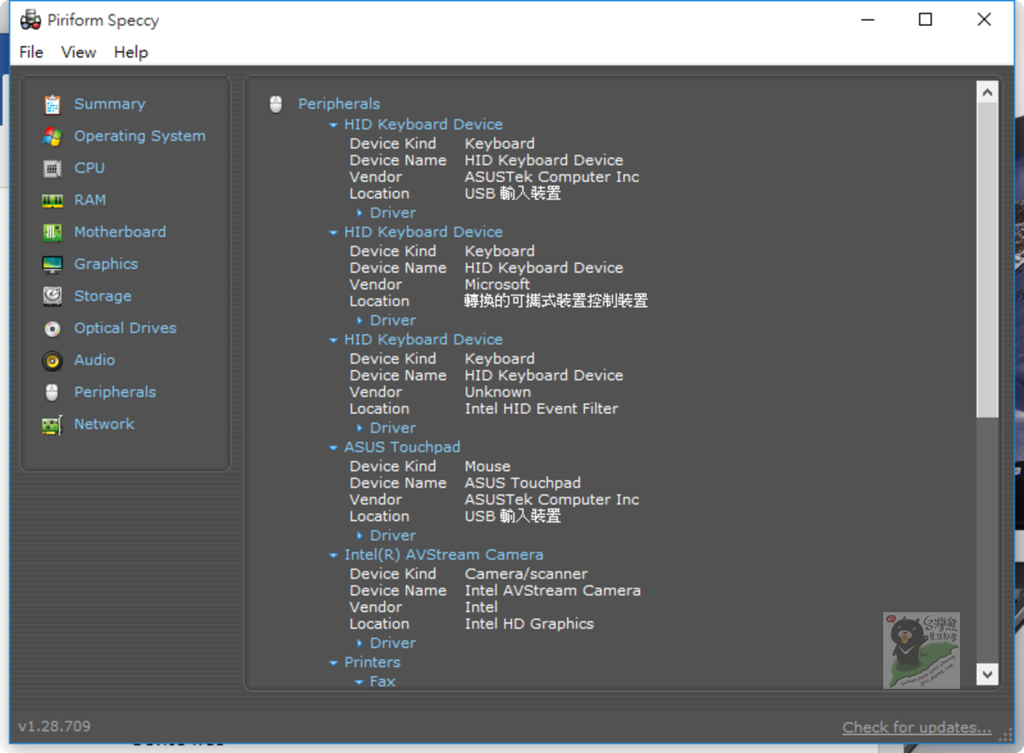
Task: Select Motherboard in the sidebar
Action: (120, 232)
